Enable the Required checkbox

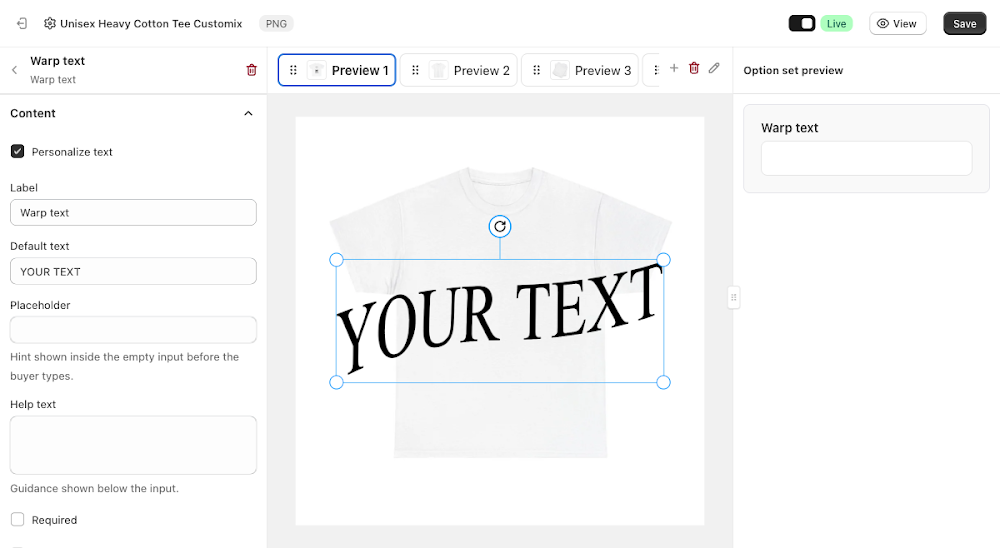pyautogui.click(x=17, y=519)
